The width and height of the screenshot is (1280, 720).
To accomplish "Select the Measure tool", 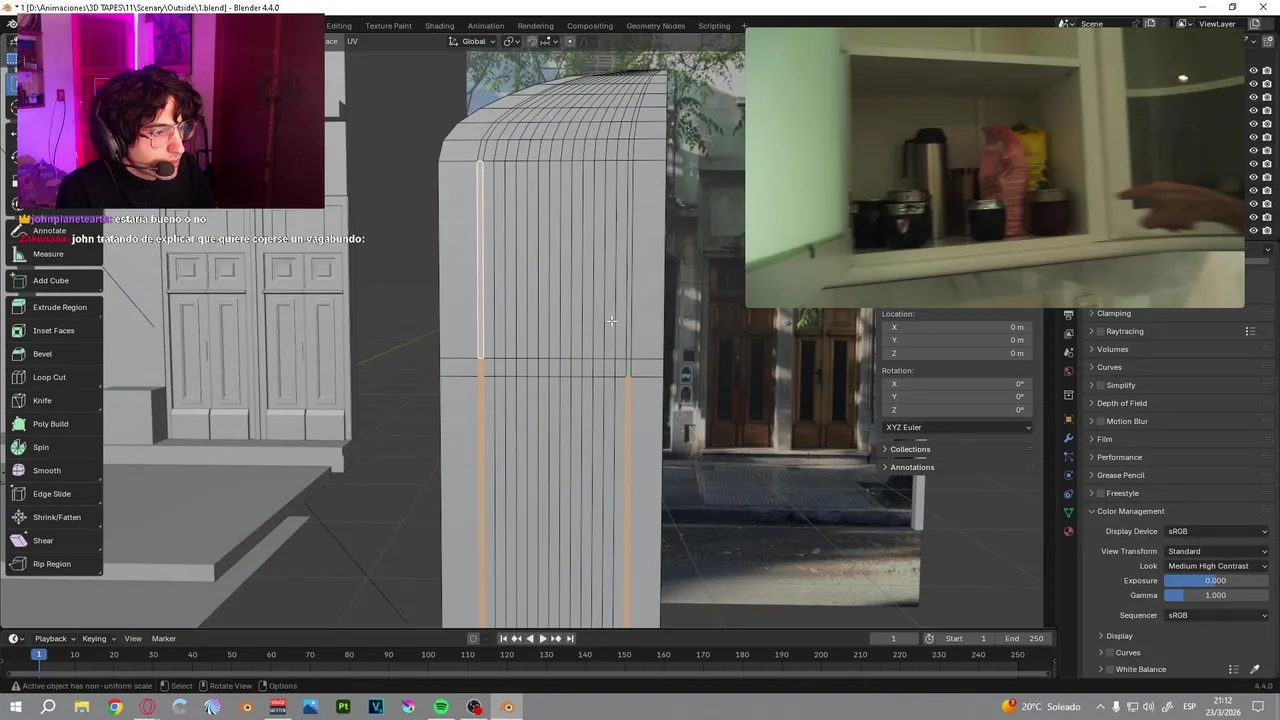I will click(52, 254).
